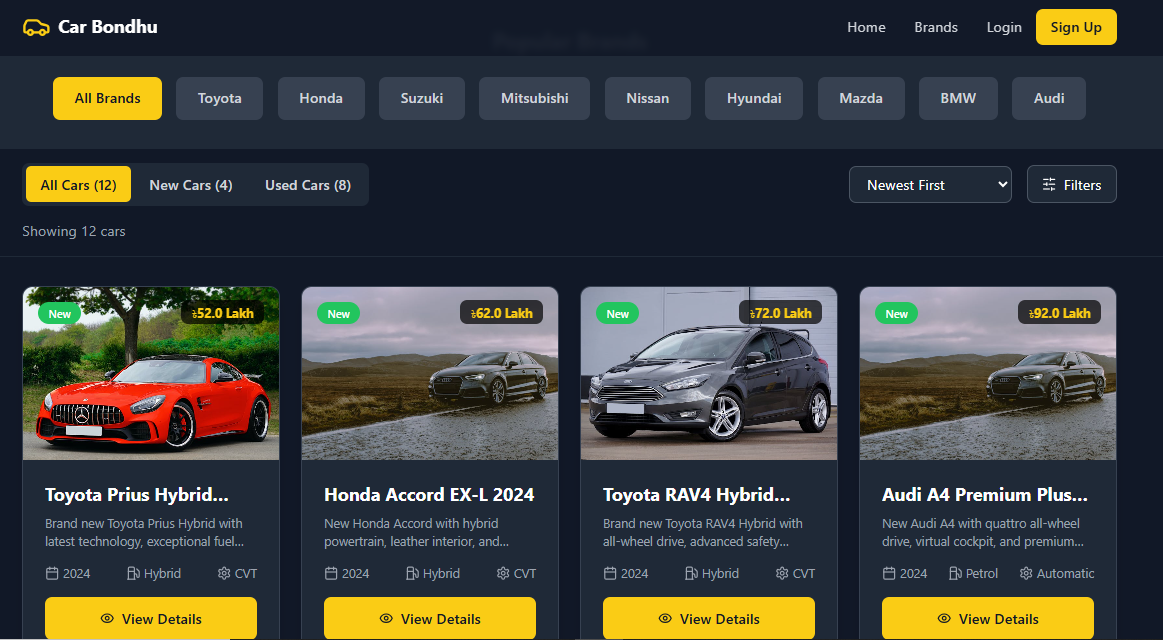Viewport: 1163px width, 640px height.
Task: Switch to the New Cars (4) tab
Action: [190, 185]
